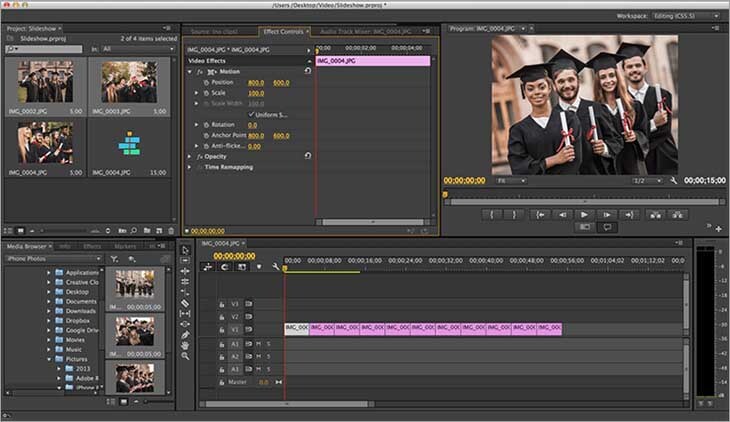Click the Find magnifier in Project panel

(134, 231)
